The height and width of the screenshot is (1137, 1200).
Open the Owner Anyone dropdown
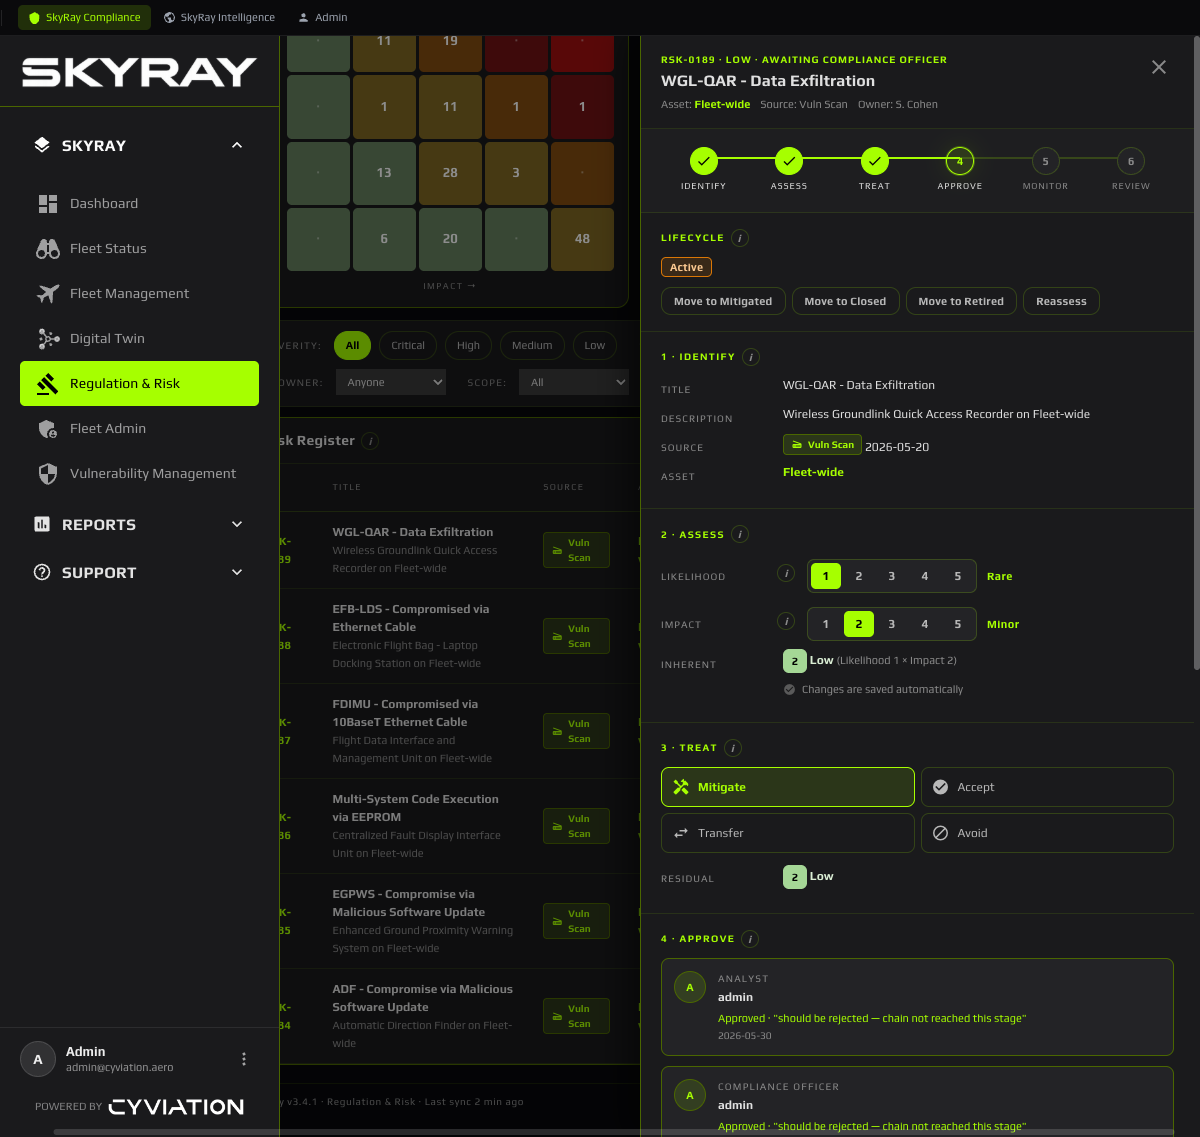coord(391,382)
